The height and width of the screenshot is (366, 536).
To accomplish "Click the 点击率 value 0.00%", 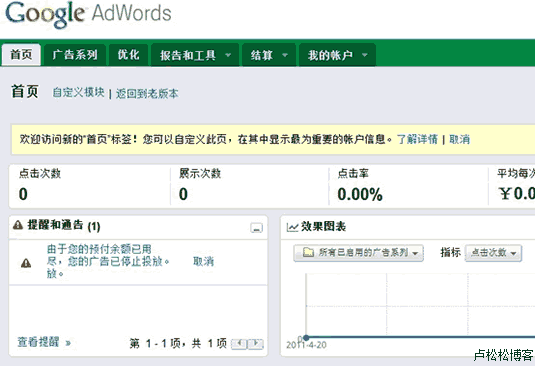I will [x=360, y=194].
